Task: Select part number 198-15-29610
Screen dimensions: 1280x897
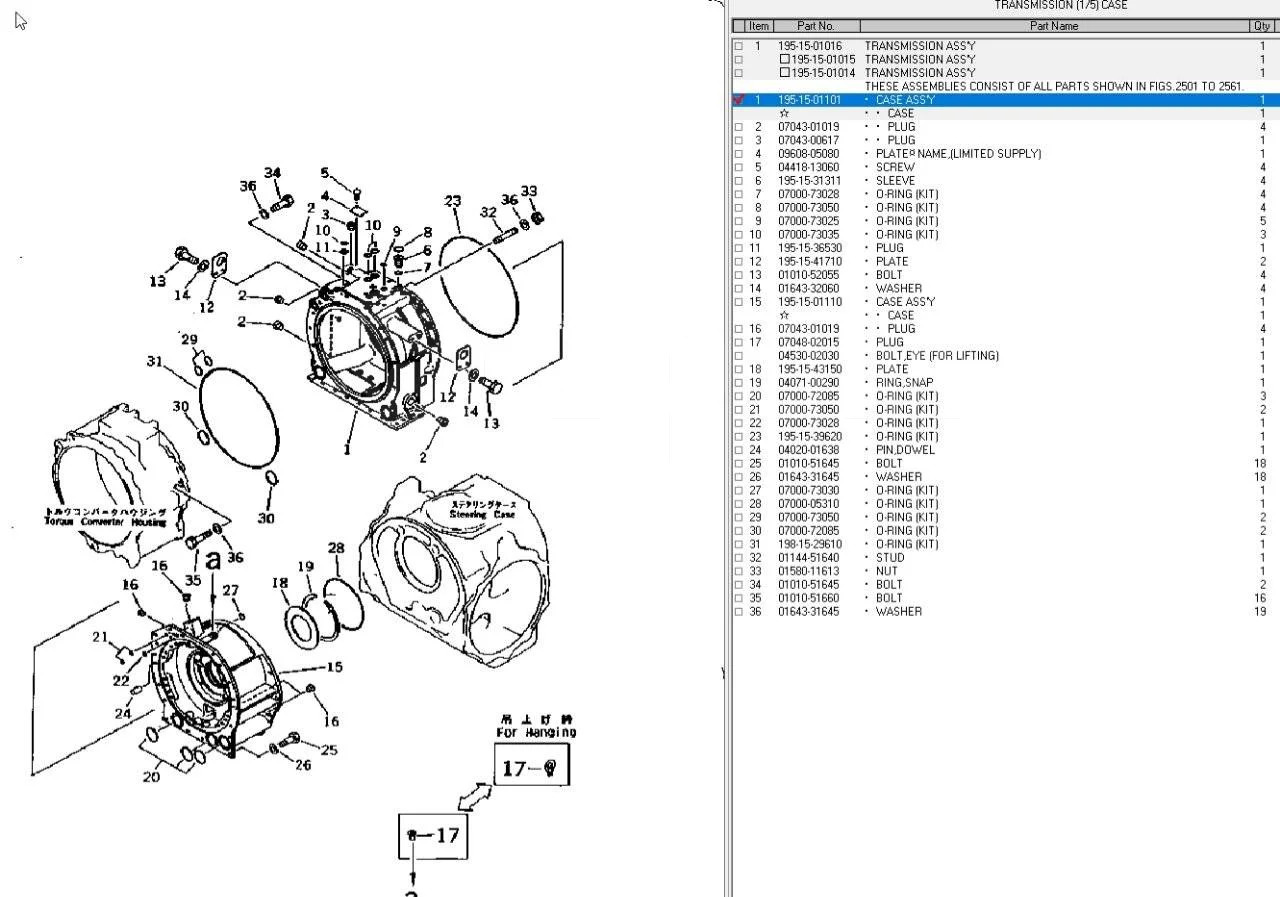Action: coord(809,545)
